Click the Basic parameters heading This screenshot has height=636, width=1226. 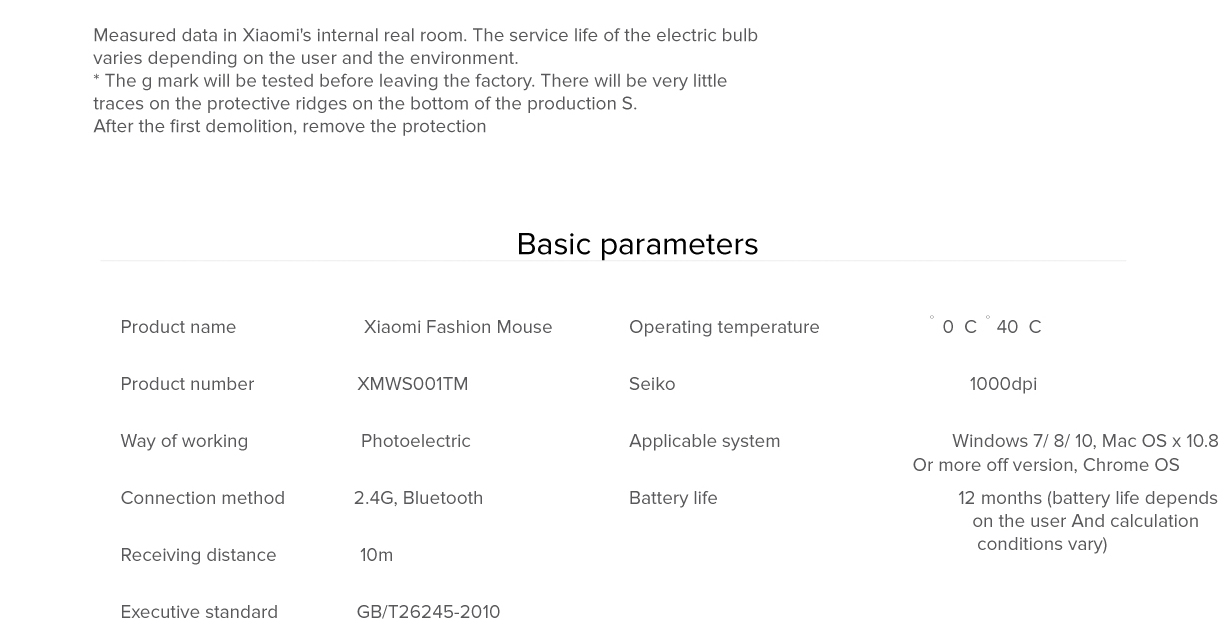(x=637, y=244)
